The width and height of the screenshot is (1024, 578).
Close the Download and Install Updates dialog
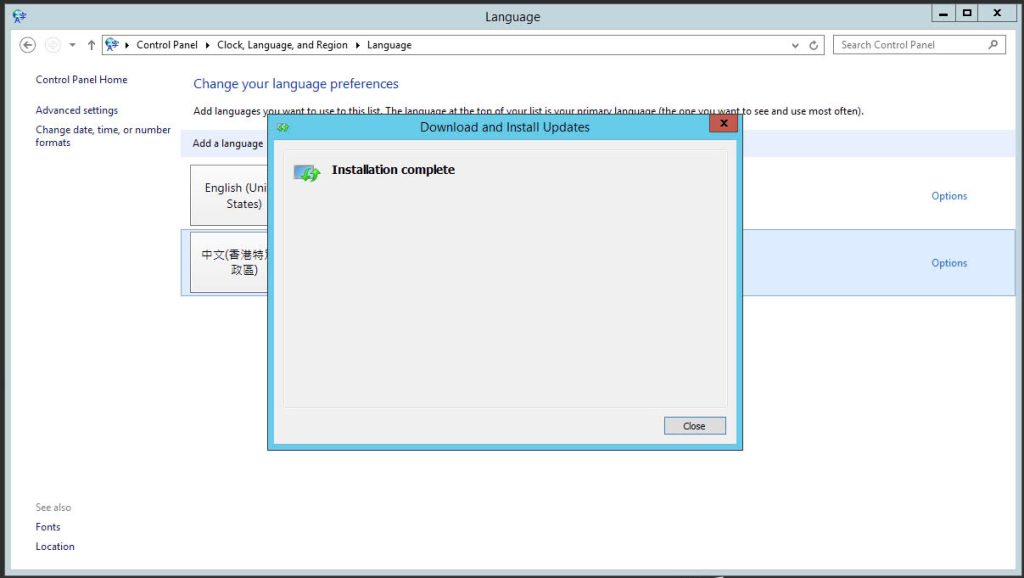click(724, 123)
